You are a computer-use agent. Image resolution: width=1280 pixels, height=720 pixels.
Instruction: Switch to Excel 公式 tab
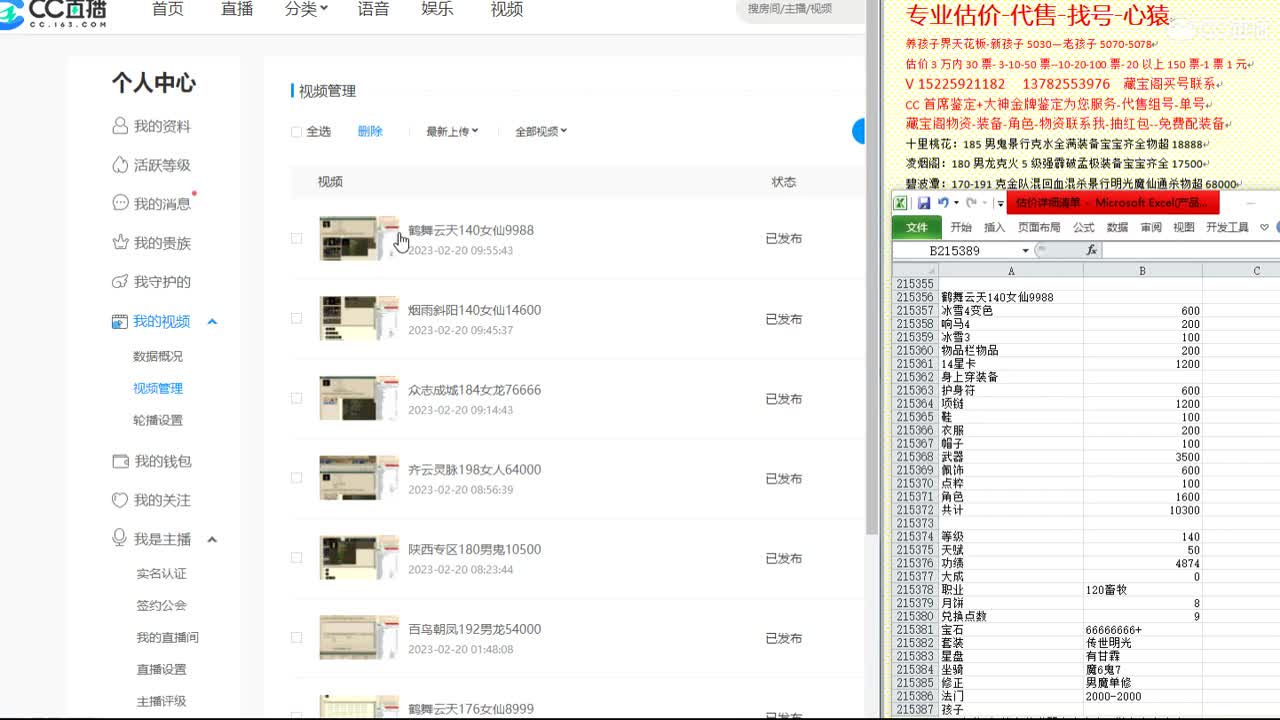point(1084,227)
